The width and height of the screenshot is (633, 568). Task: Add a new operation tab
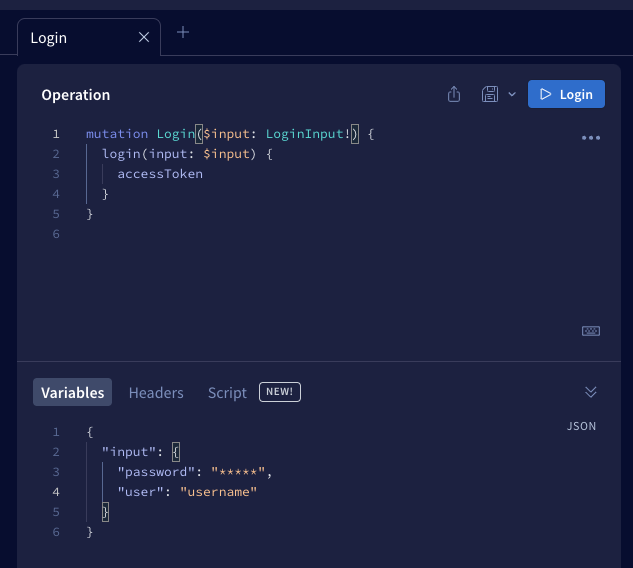click(x=183, y=32)
